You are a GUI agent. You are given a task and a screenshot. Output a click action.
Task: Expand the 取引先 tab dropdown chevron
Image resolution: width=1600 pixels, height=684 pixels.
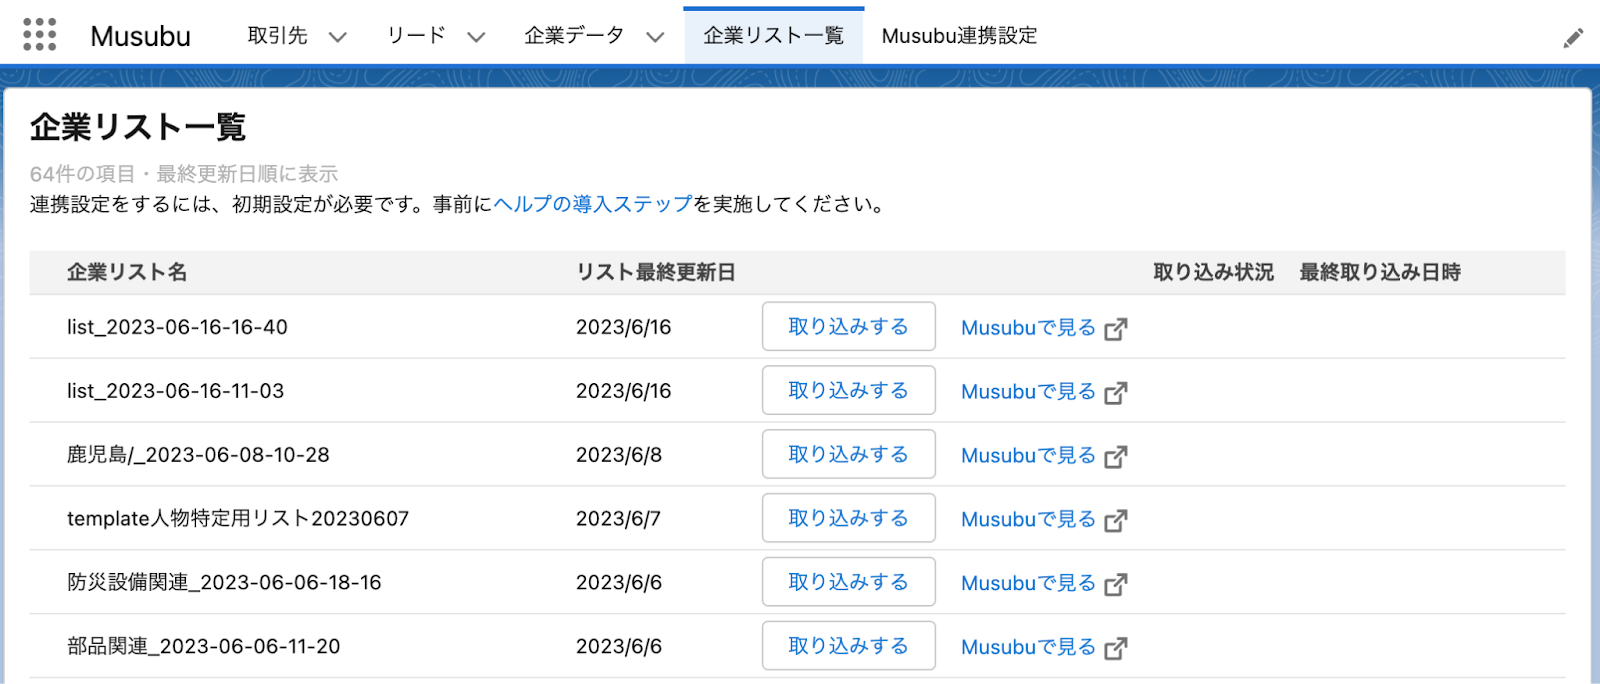(x=338, y=37)
